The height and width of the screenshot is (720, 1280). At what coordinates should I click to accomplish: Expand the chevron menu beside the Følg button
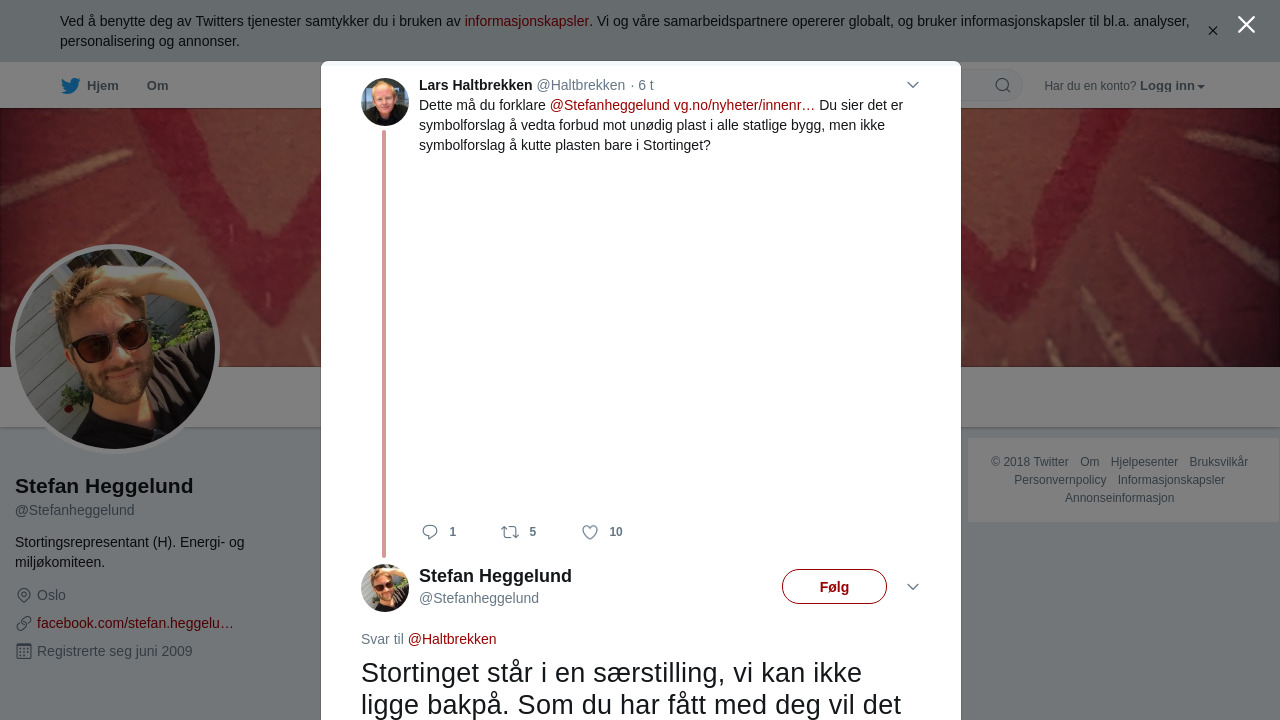[x=913, y=587]
